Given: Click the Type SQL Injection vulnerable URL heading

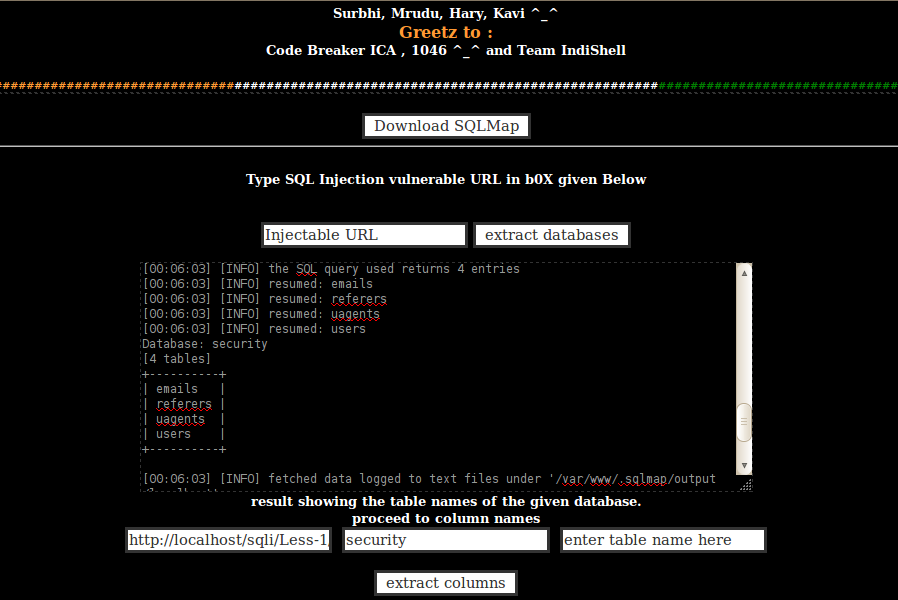Looking at the screenshot, I should click(x=445, y=179).
